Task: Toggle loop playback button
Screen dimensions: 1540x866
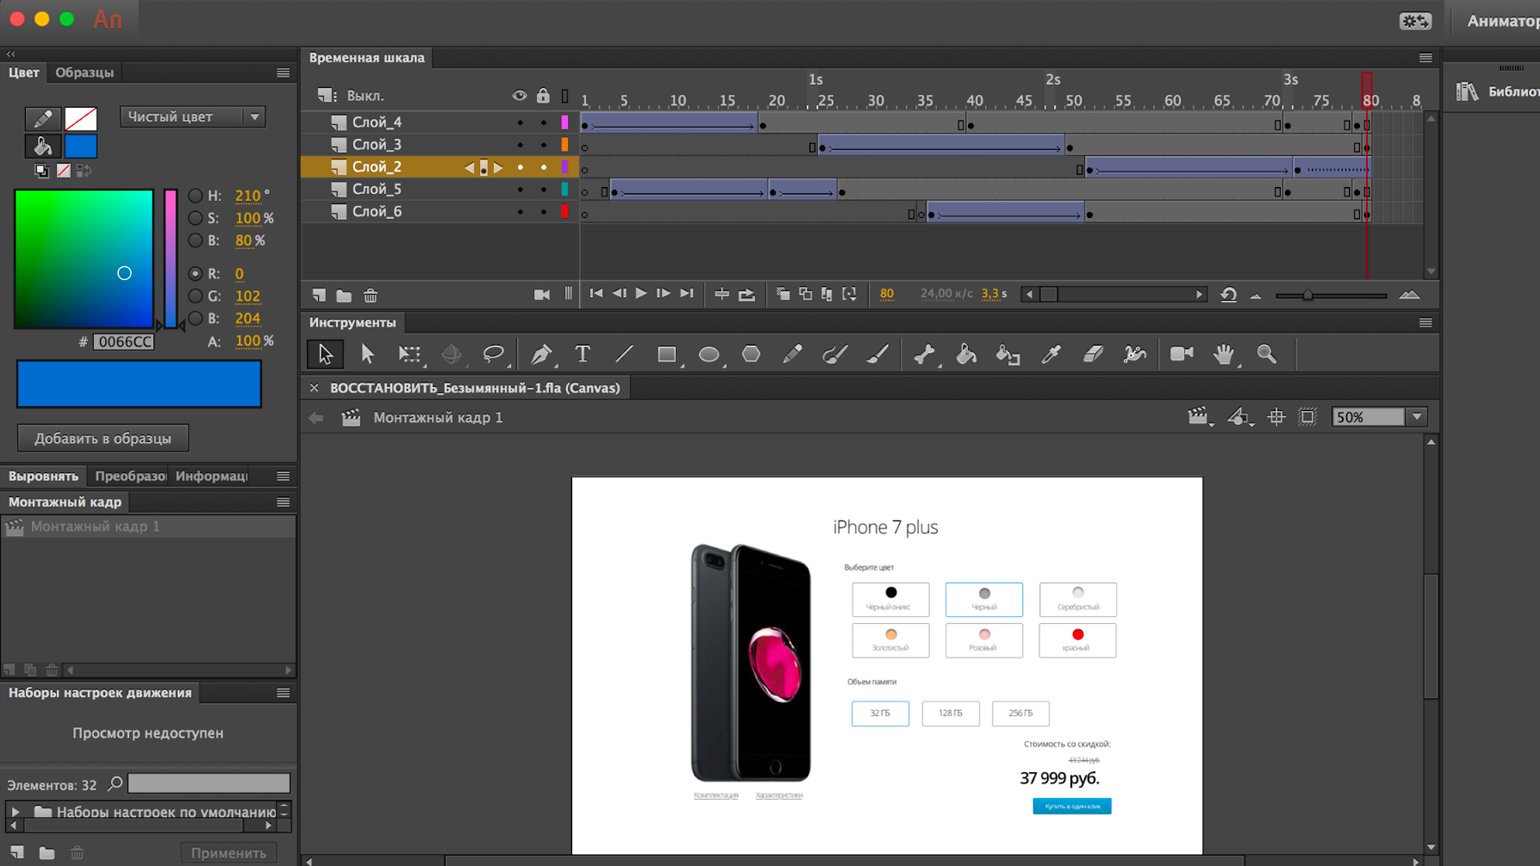Action: pos(747,294)
